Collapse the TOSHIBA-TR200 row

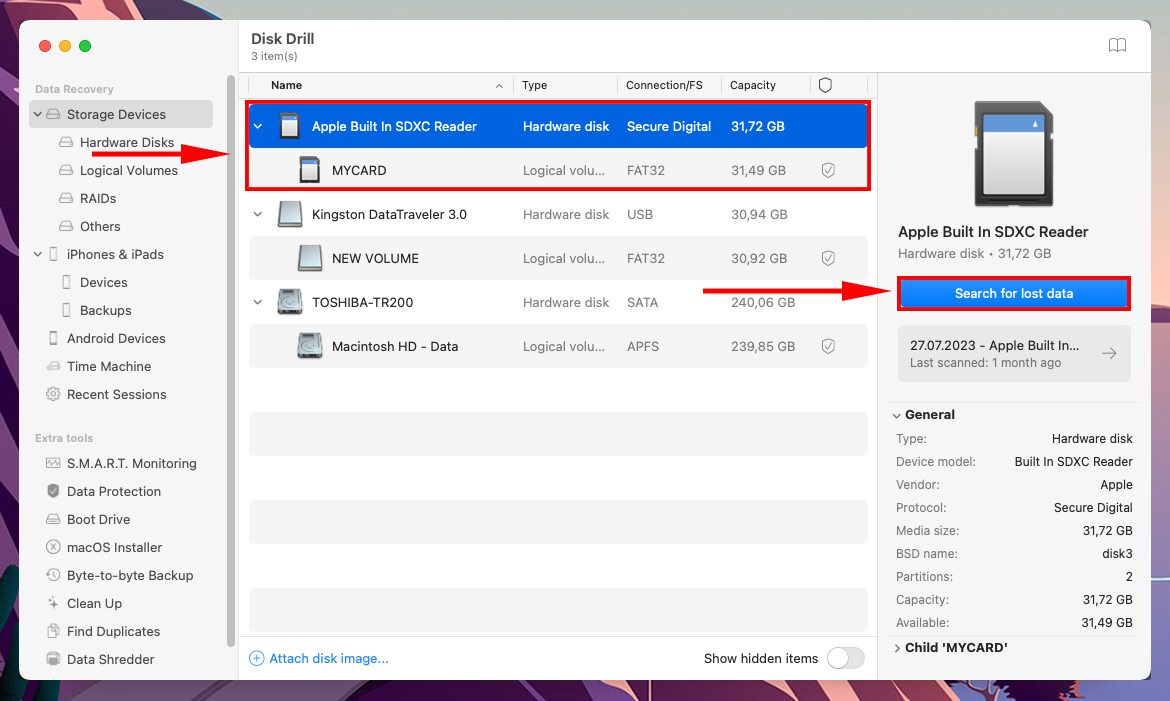[258, 302]
